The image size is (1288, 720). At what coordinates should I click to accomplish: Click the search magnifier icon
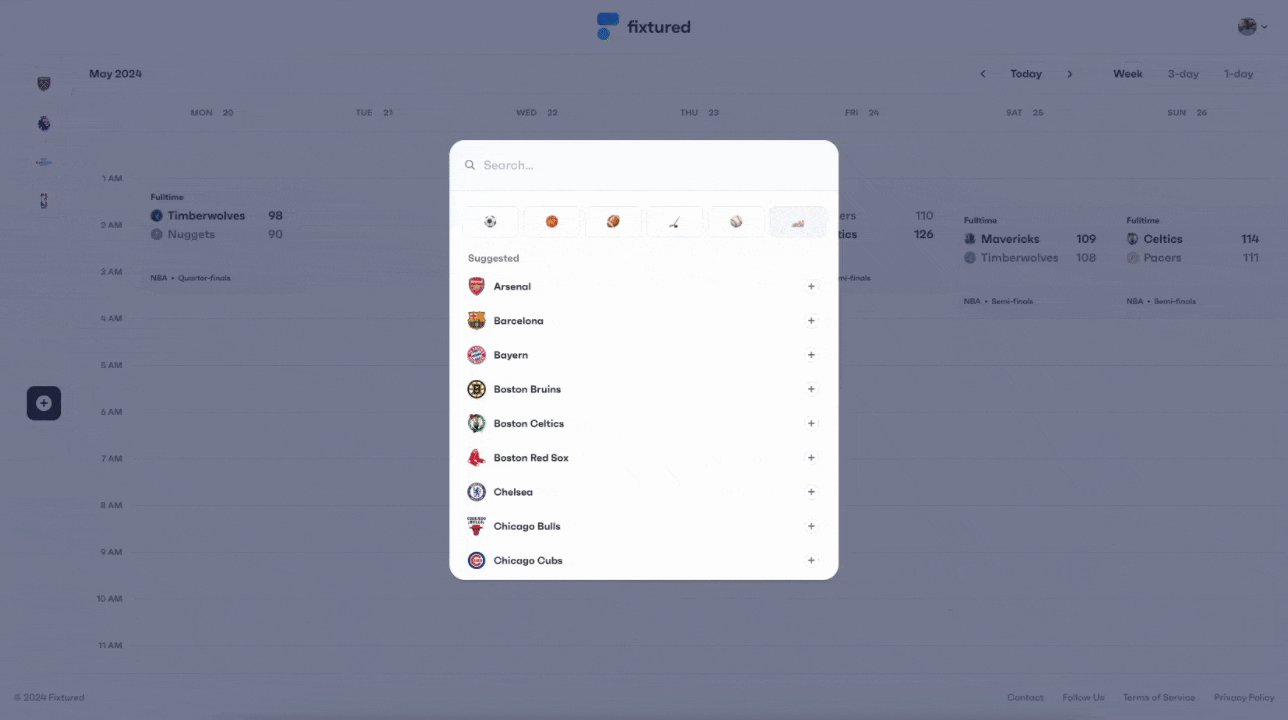click(470, 165)
